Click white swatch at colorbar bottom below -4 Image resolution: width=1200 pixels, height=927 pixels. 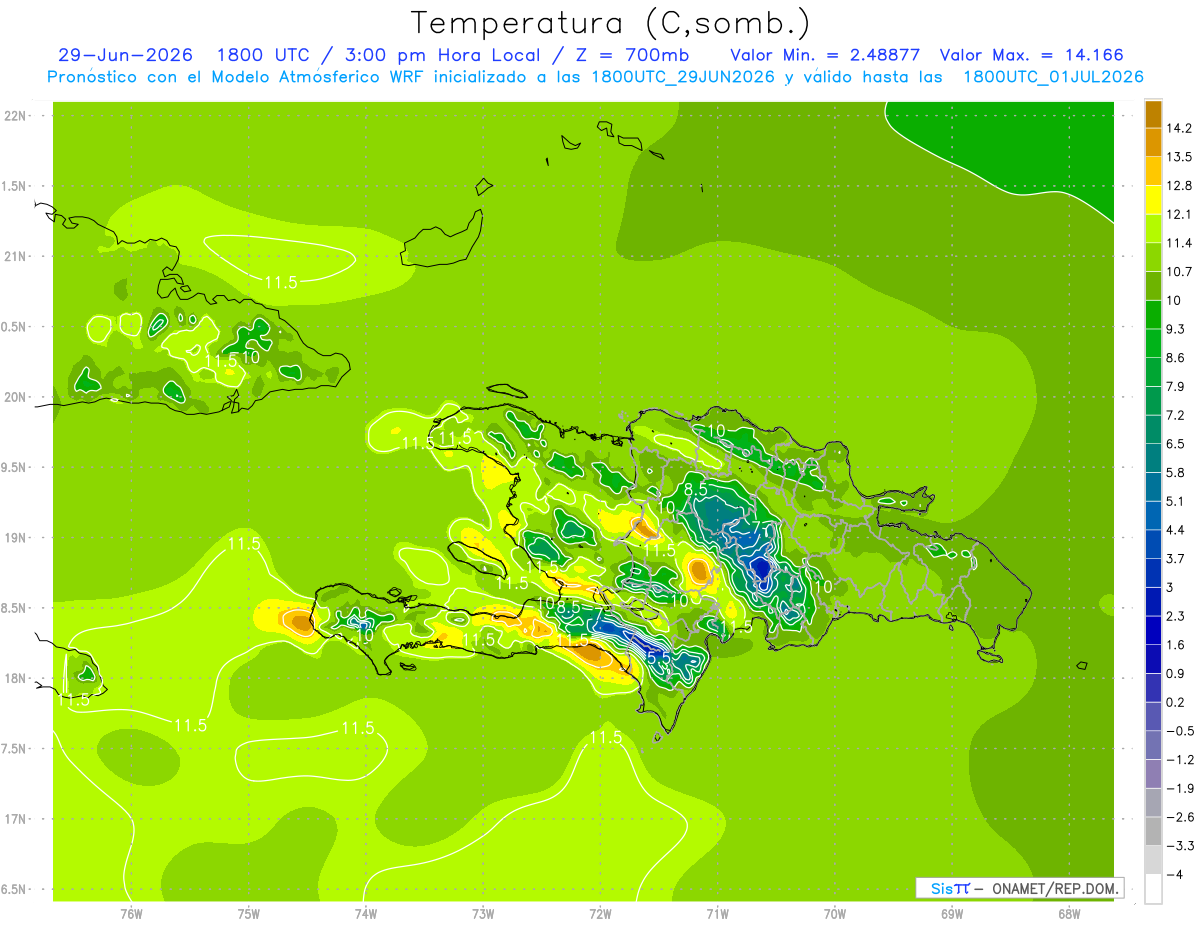1153,888
